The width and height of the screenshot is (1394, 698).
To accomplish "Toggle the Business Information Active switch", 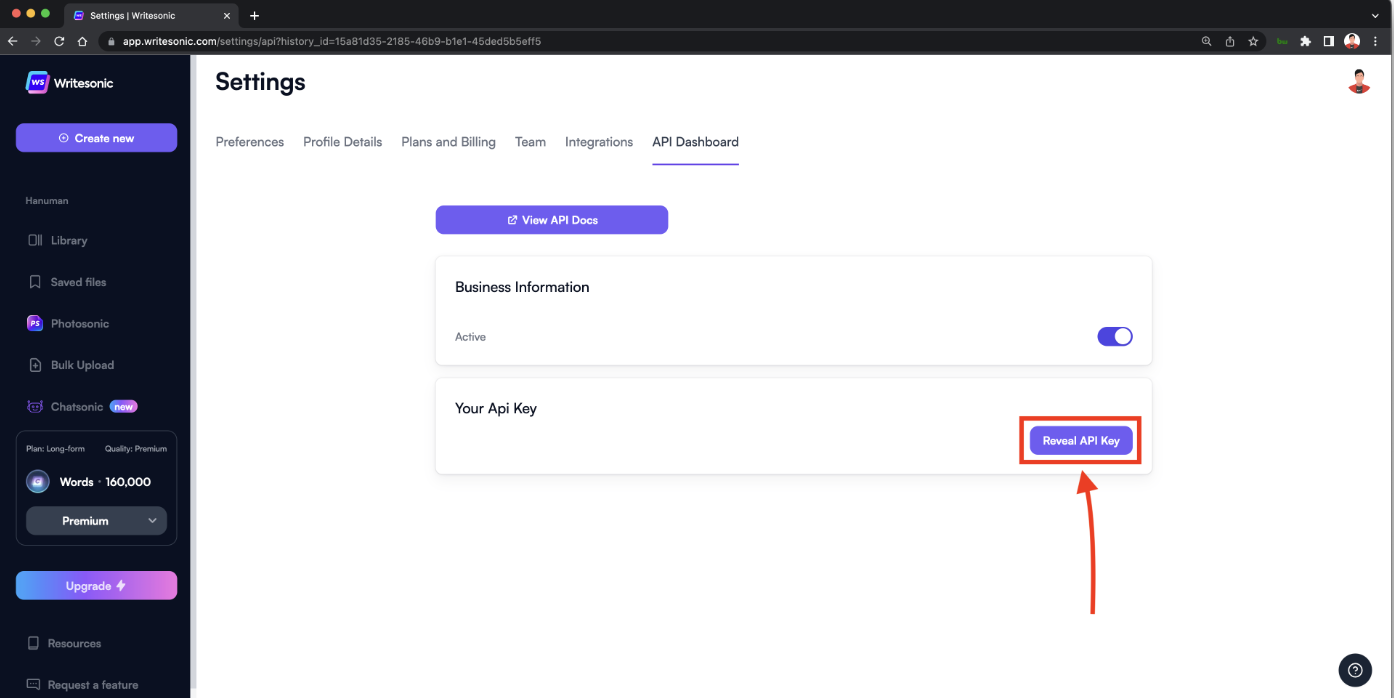I will [x=1115, y=337].
